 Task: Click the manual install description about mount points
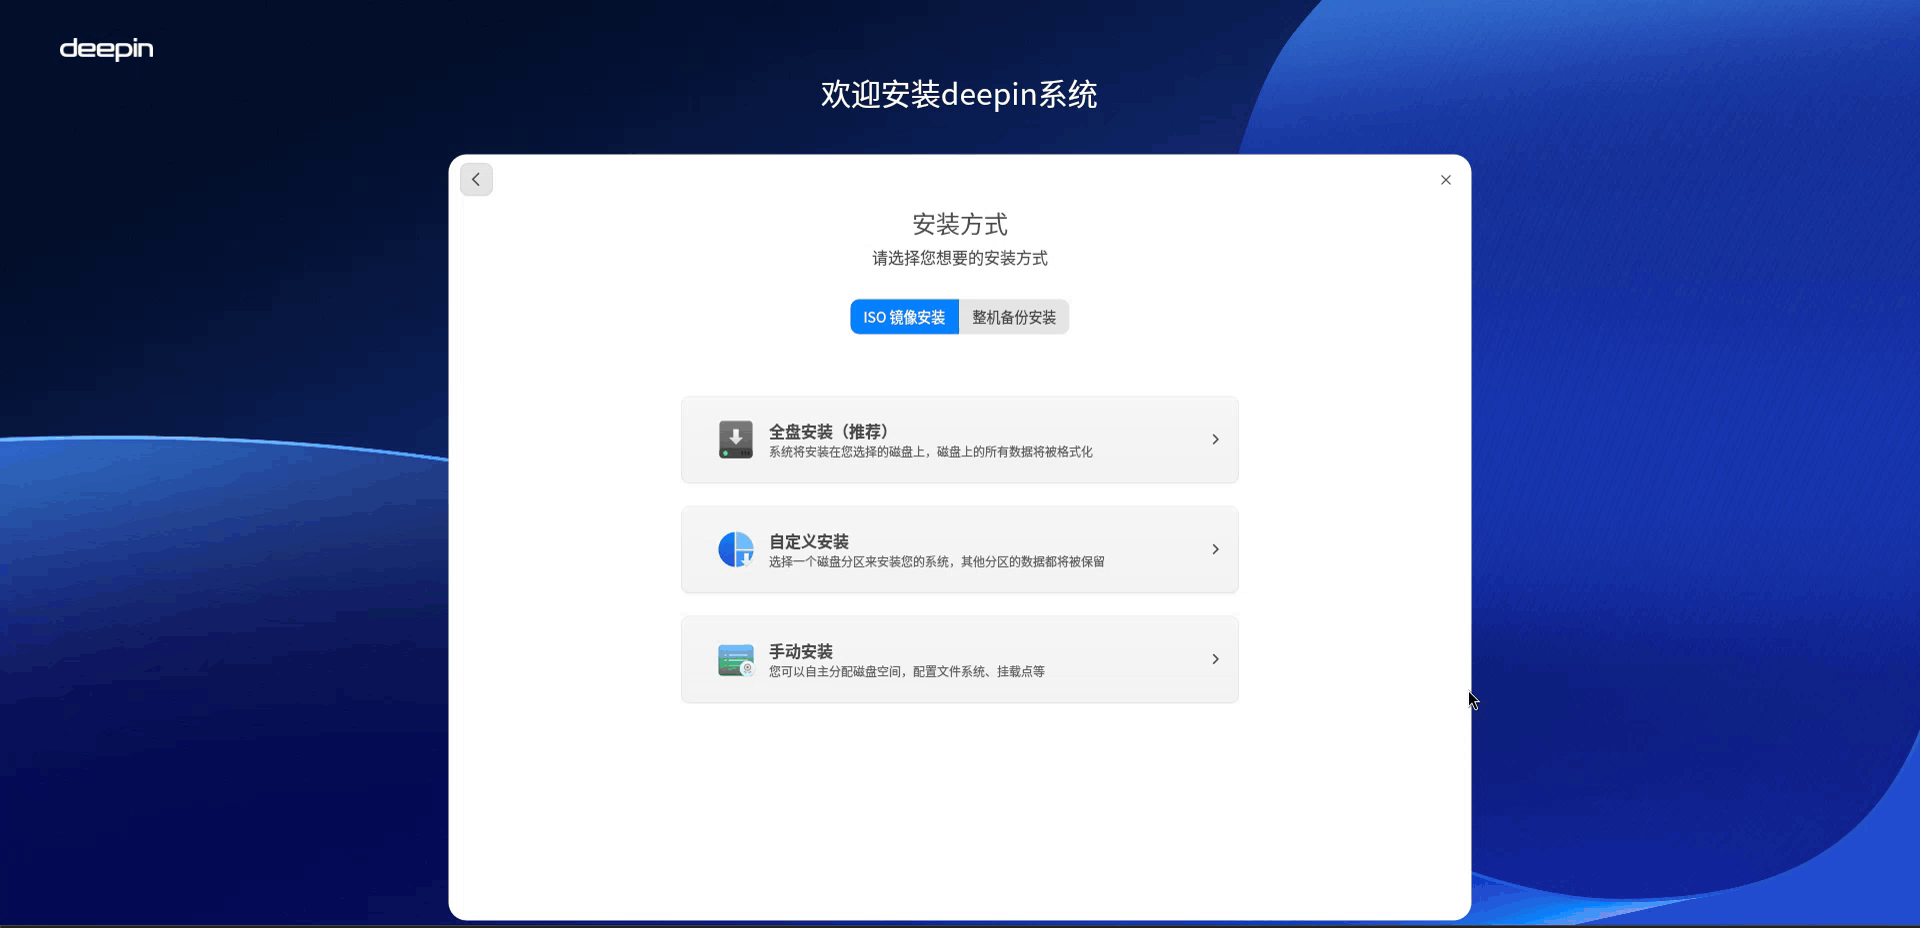coord(906,672)
